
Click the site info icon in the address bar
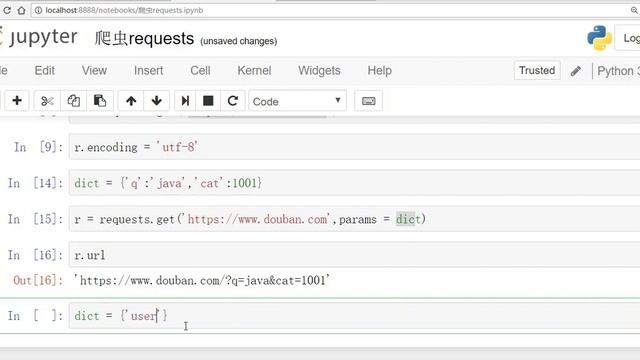click(38, 10)
